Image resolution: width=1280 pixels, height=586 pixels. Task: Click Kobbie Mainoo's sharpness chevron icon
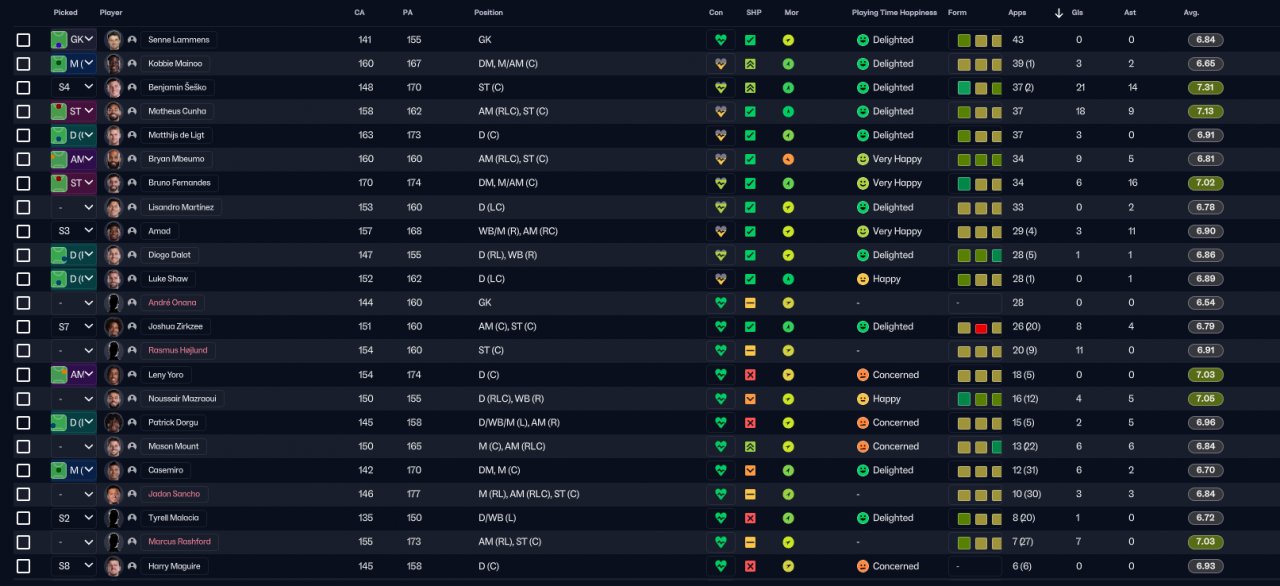[x=750, y=64]
